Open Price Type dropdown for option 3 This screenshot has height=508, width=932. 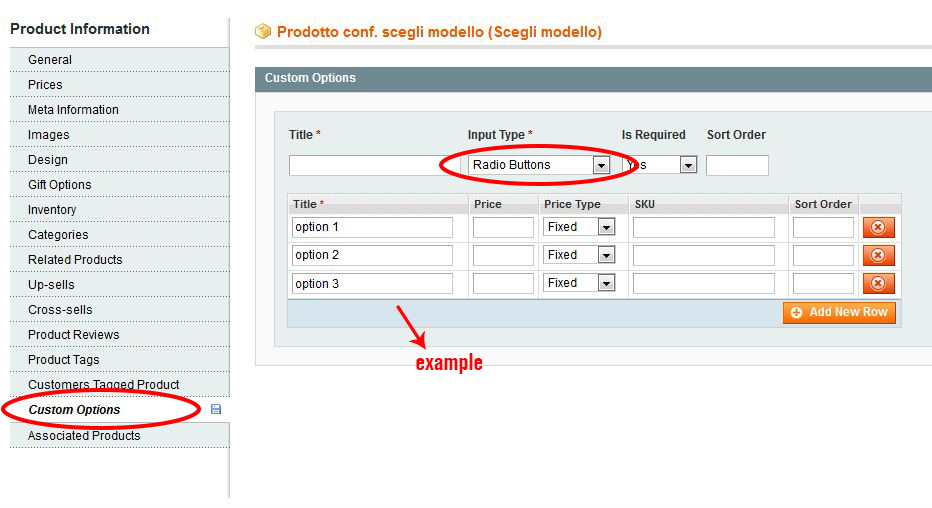(x=579, y=284)
